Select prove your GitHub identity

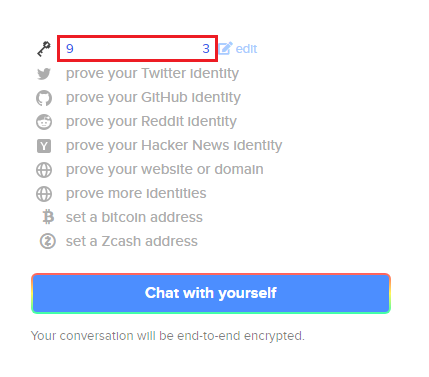click(153, 98)
